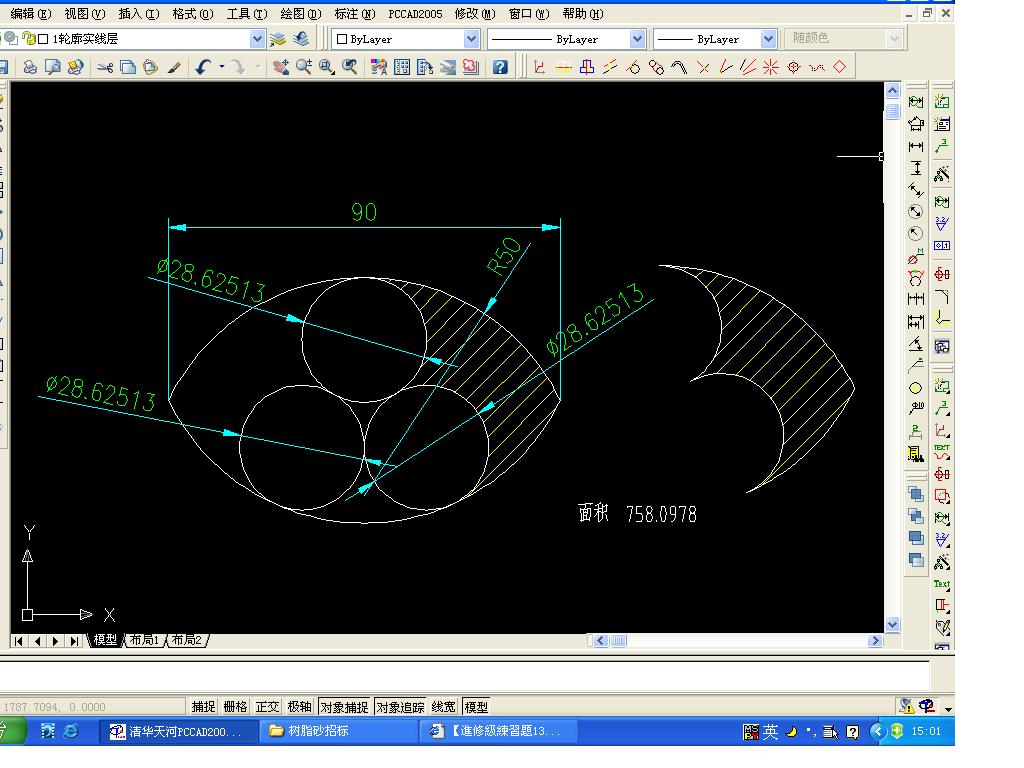Select the target circle center-mark tool
1024x768 pixels.
[794, 67]
